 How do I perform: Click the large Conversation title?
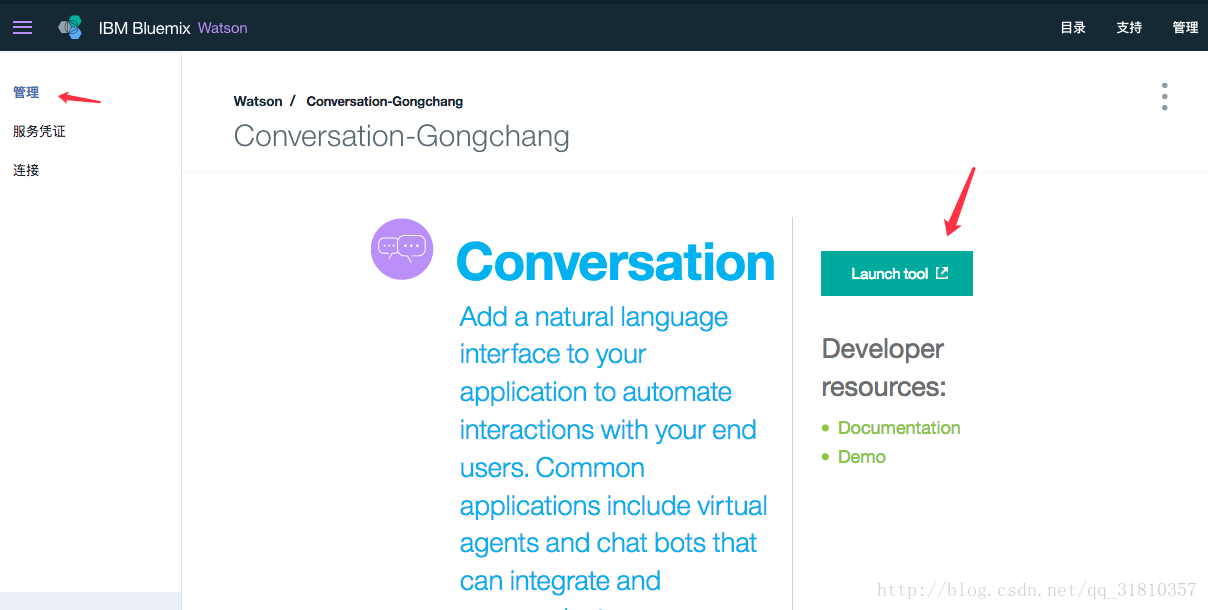[616, 262]
